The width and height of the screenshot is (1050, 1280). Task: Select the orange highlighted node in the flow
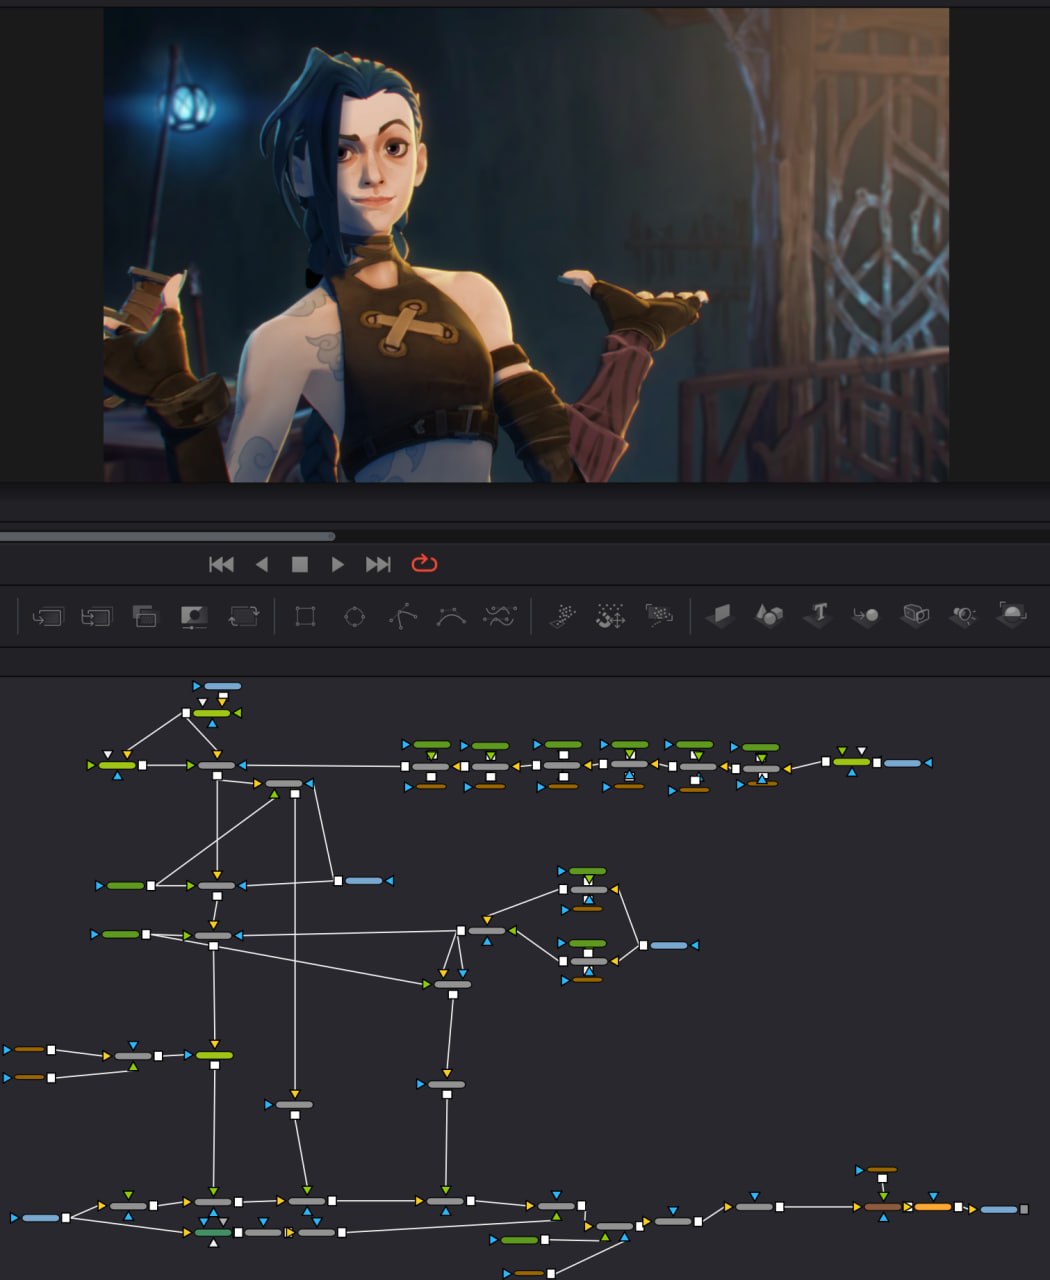point(932,1207)
